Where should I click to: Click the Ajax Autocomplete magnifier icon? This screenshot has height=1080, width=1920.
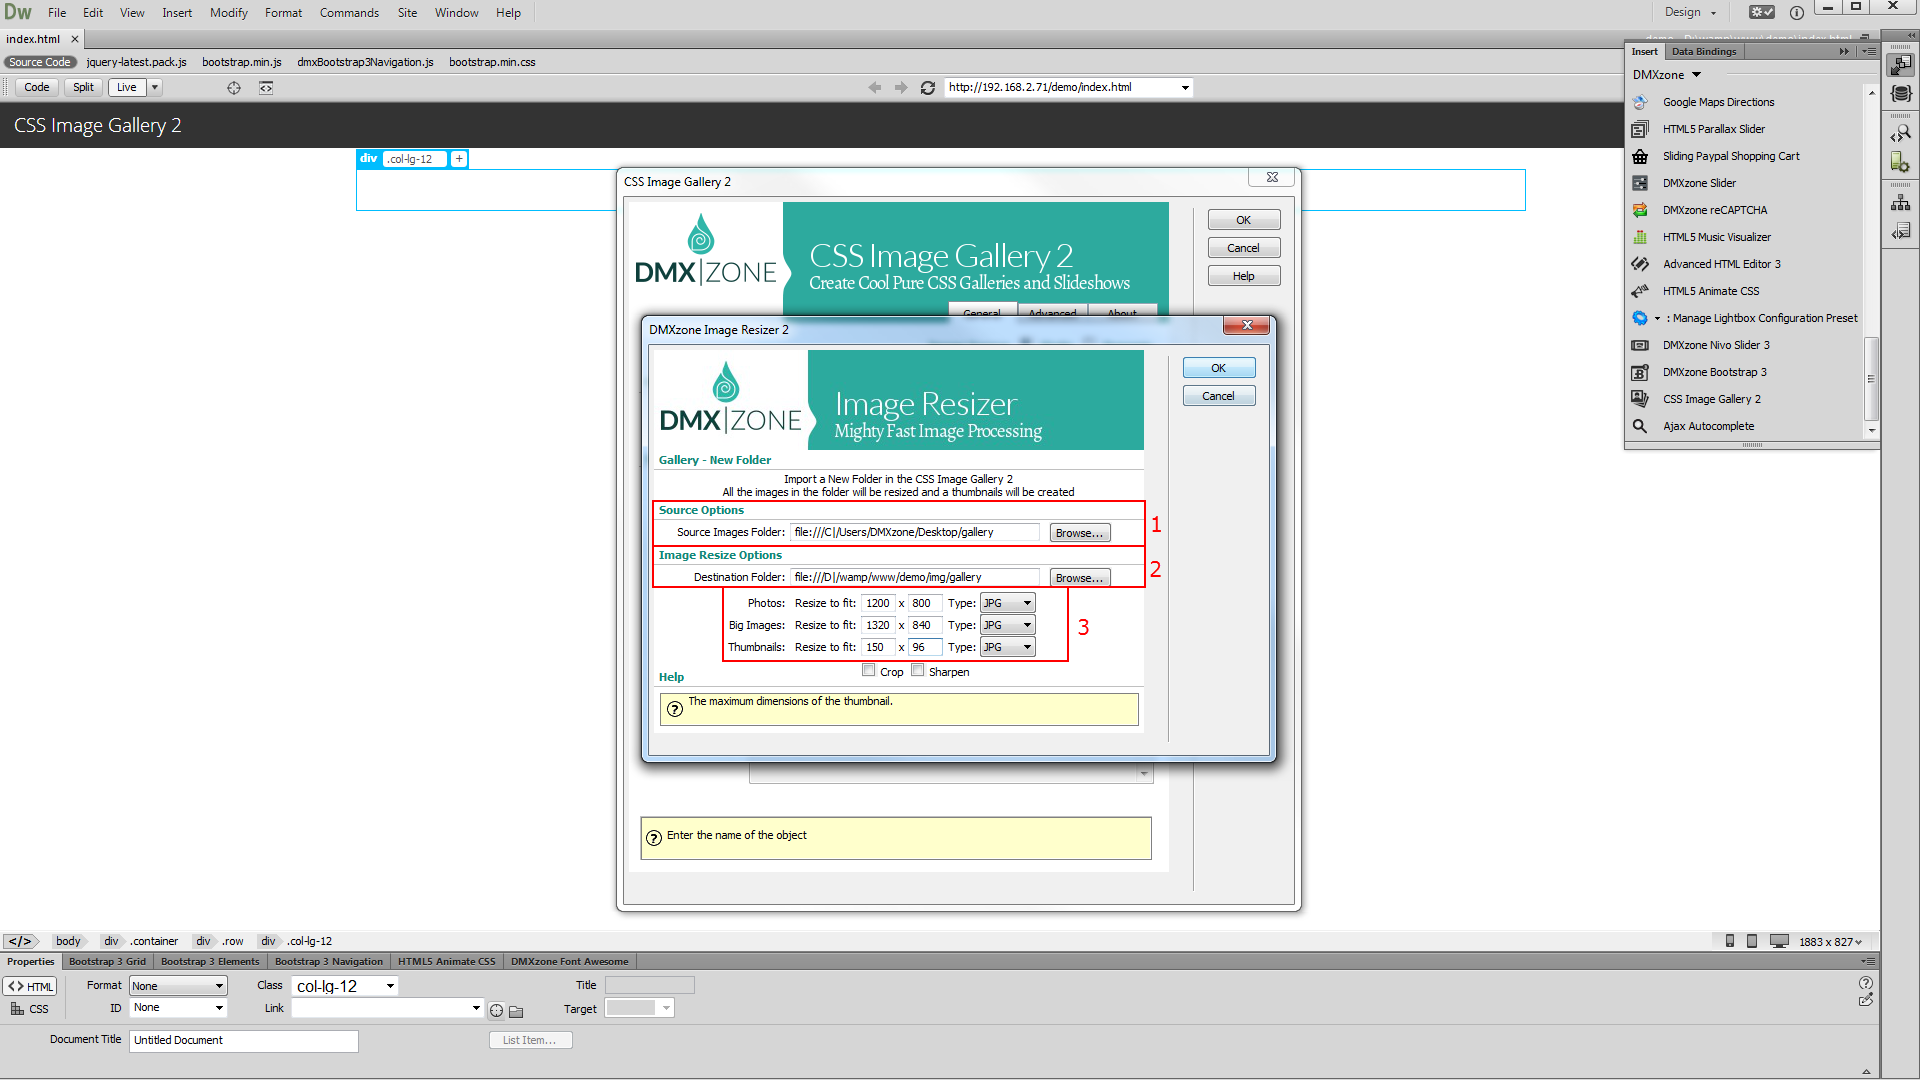click(x=1640, y=426)
